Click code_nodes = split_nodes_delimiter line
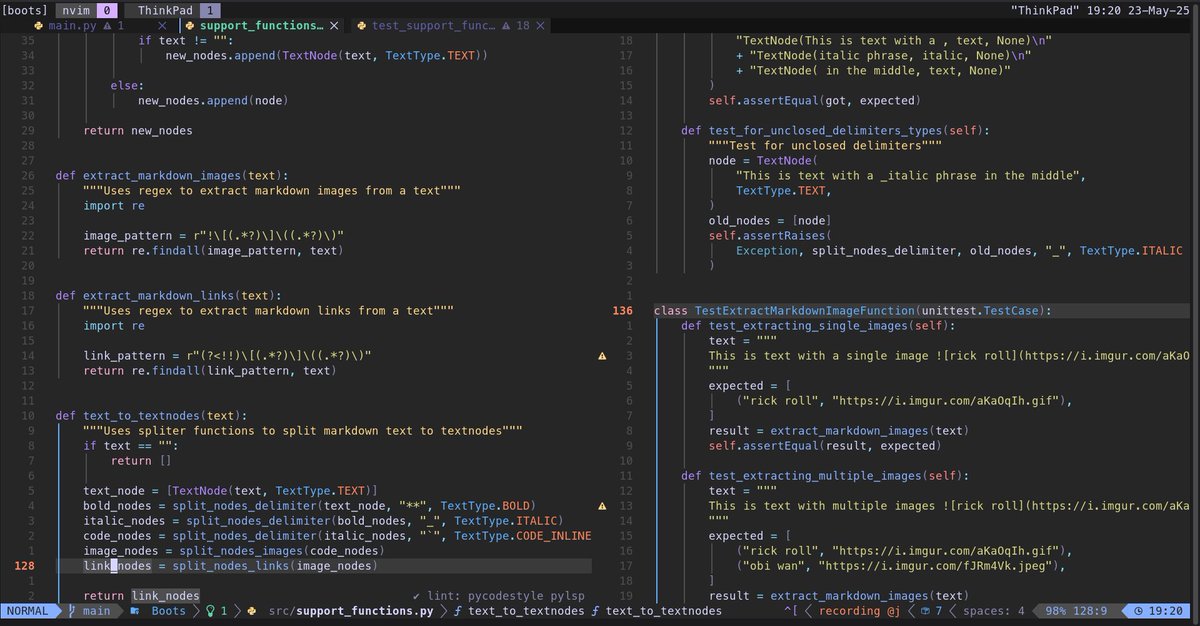 coord(337,536)
